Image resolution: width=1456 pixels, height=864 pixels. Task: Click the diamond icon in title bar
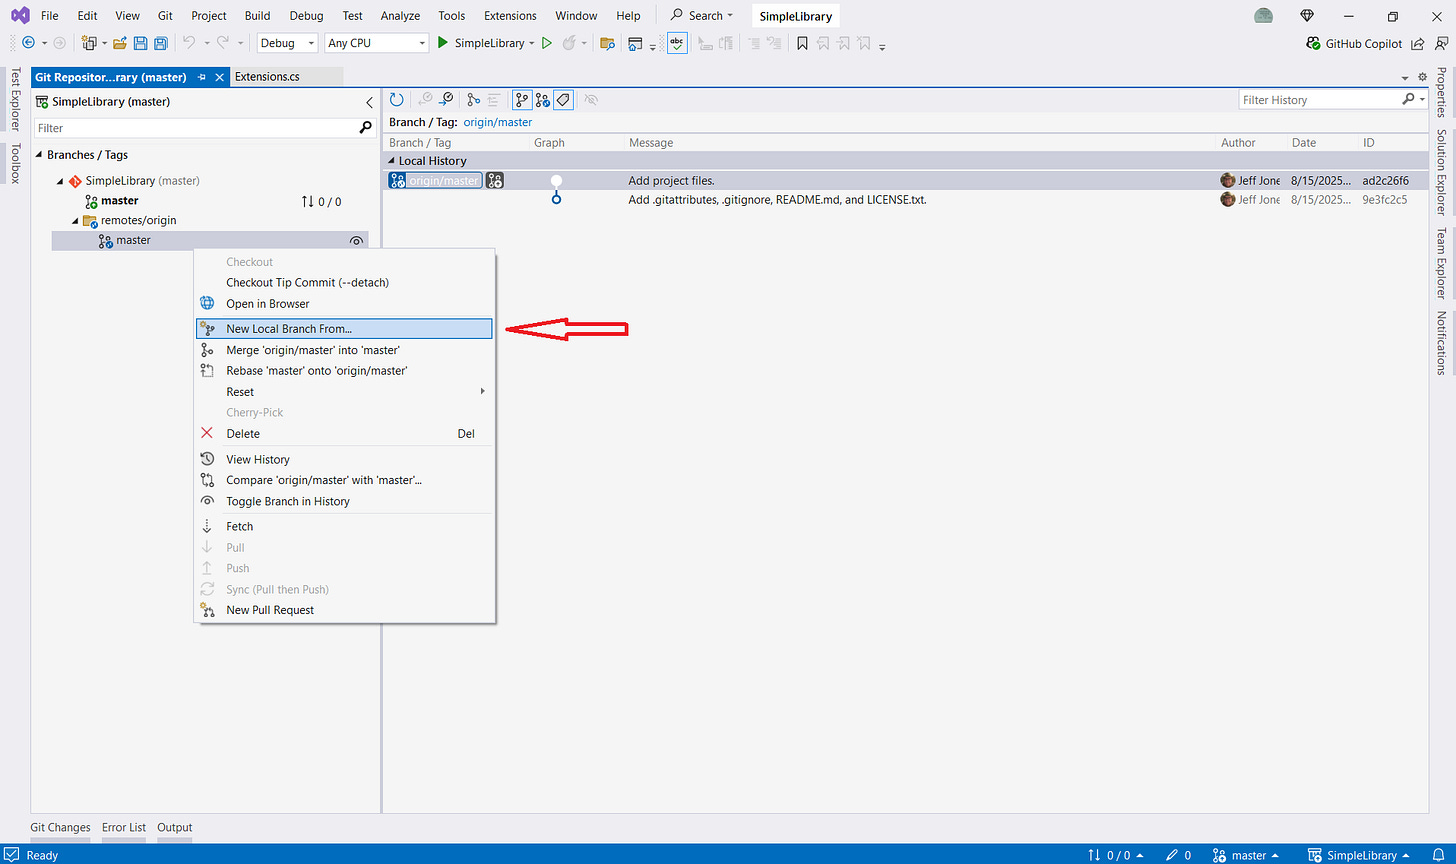click(x=1307, y=16)
